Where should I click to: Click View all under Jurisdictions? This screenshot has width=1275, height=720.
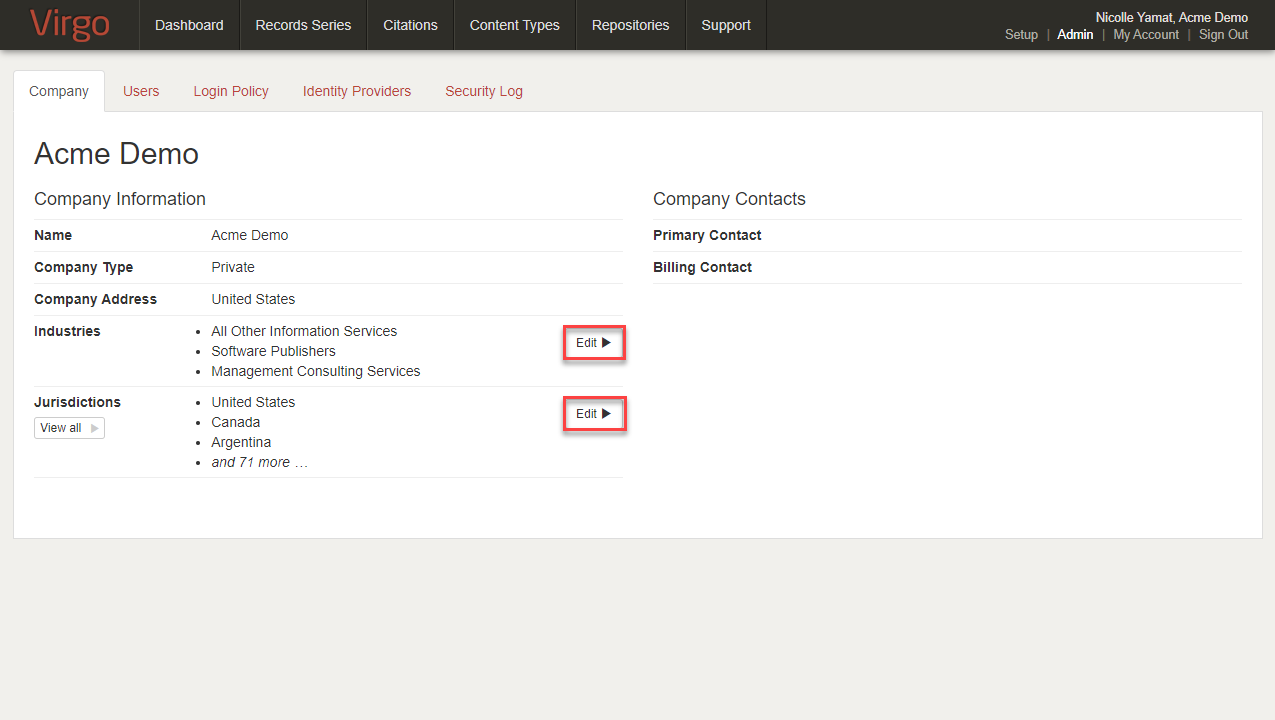pyautogui.click(x=69, y=428)
